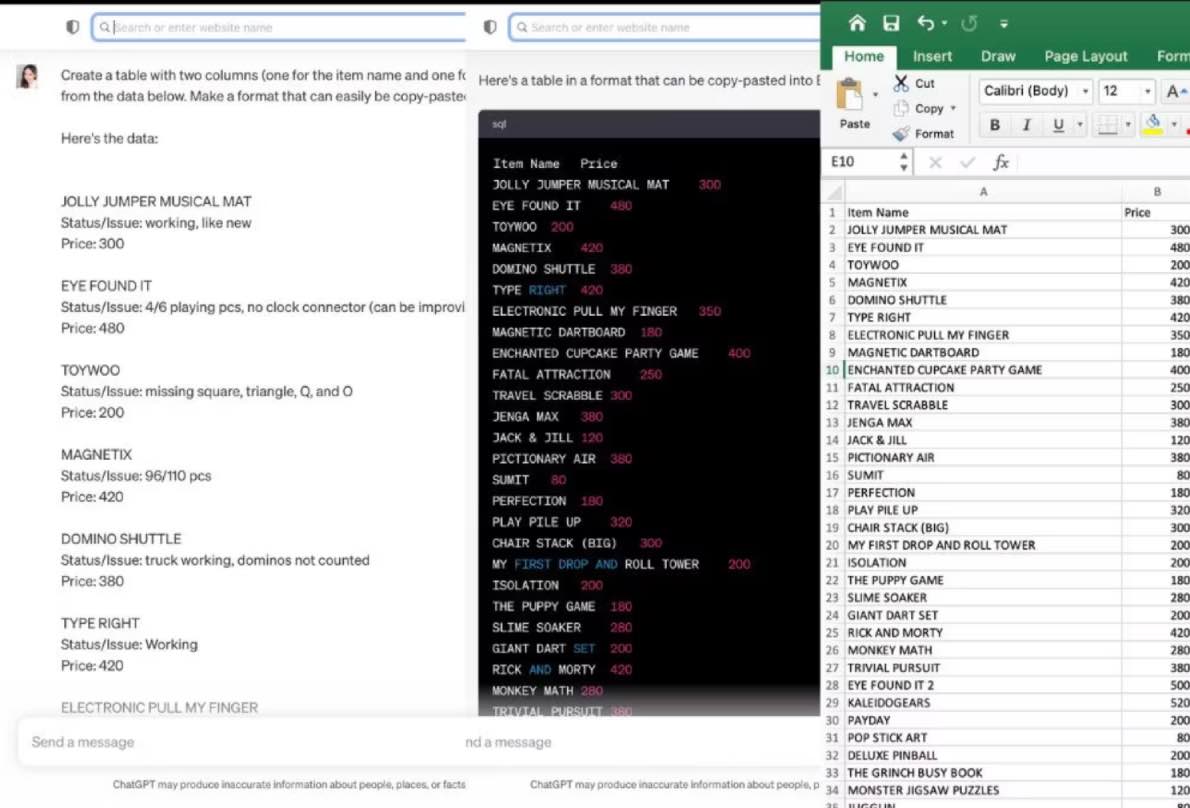Select all cells with the corner triangle

pyautogui.click(x=834, y=192)
